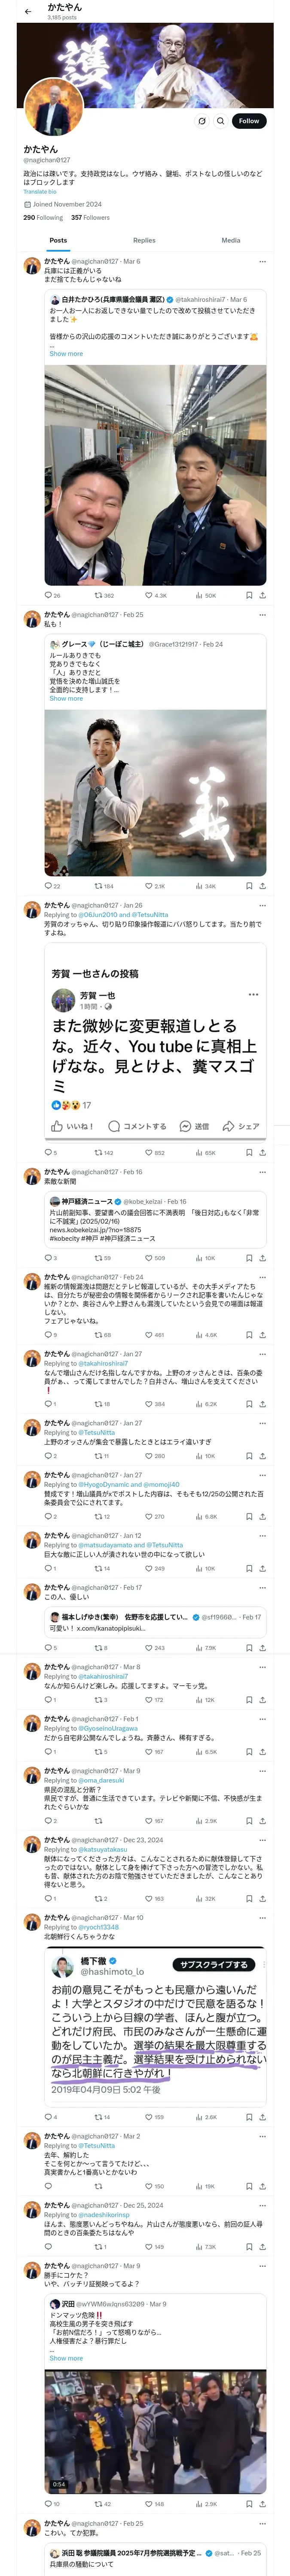Viewport: 290px width, 2576px height.
Task: Share the Jan 26 post about 芳賀のオッちゃん
Action: tap(262, 1152)
